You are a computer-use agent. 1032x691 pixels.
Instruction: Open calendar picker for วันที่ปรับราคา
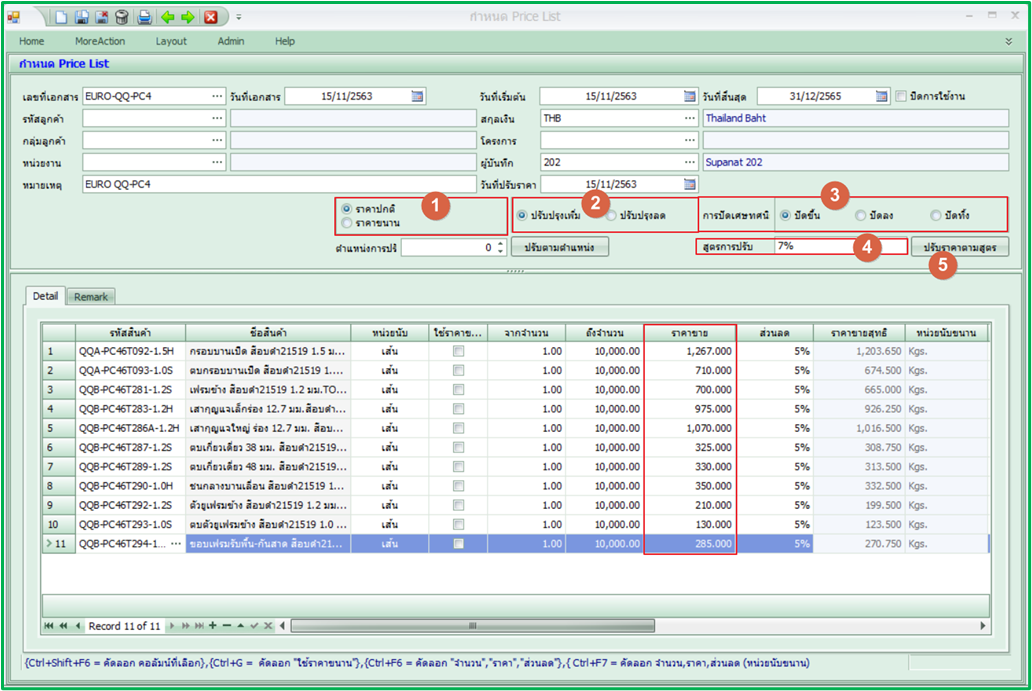point(689,184)
